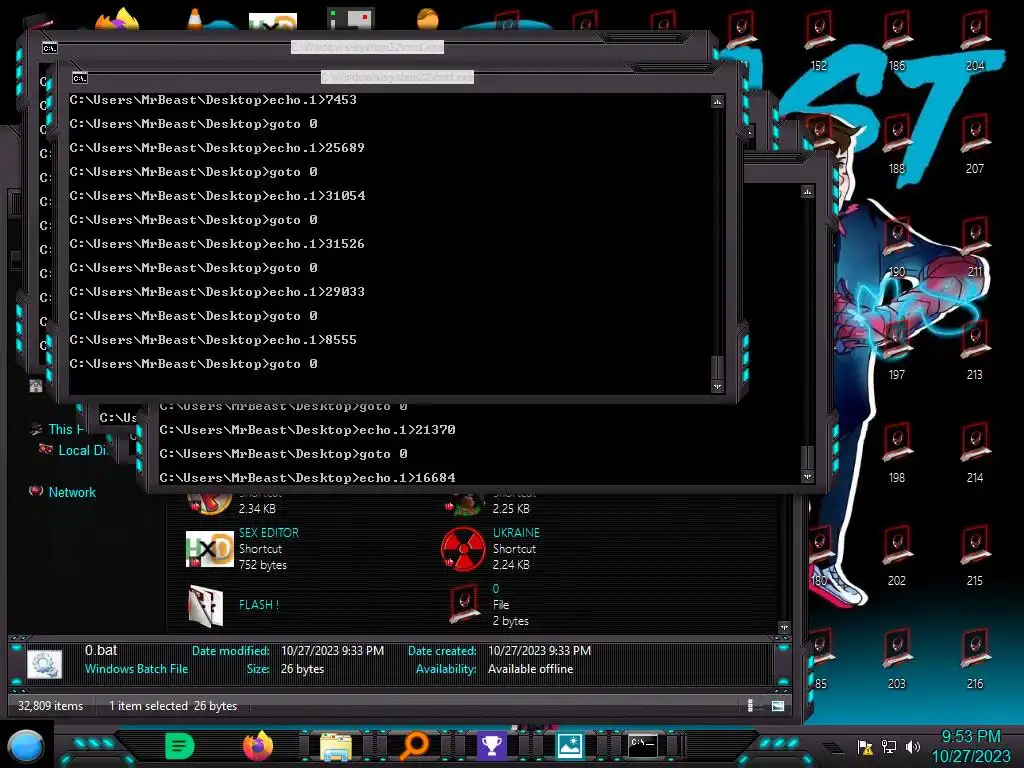Open Firefox from the taskbar
The image size is (1024, 768).
[x=258, y=745]
